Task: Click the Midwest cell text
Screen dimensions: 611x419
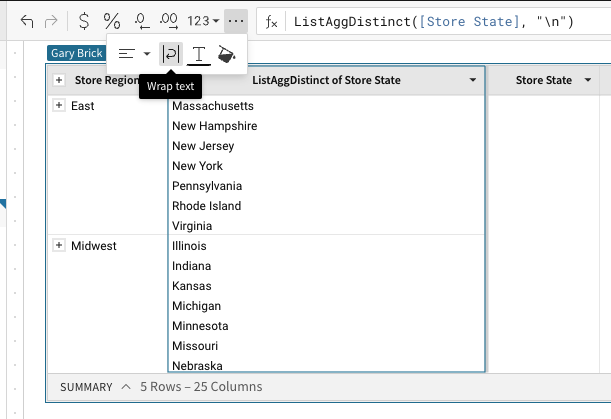Action: (94, 246)
